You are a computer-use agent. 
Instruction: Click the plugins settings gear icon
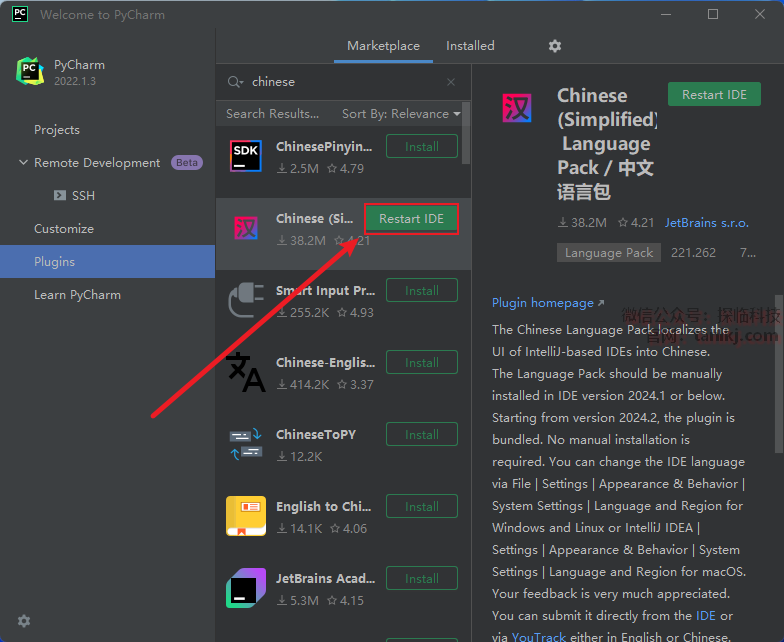555,46
